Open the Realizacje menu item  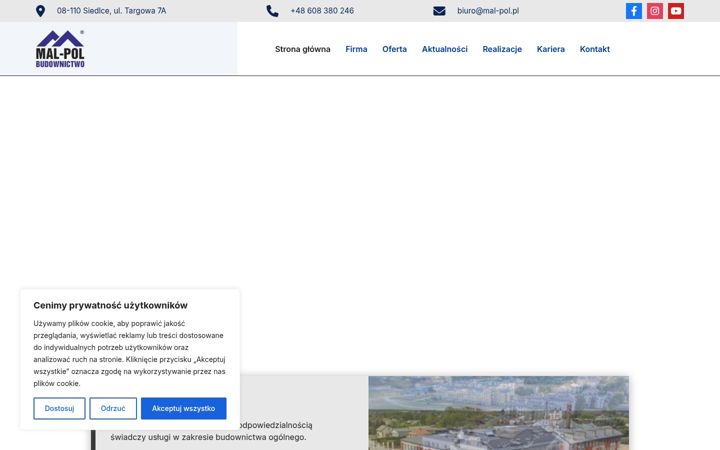502,49
